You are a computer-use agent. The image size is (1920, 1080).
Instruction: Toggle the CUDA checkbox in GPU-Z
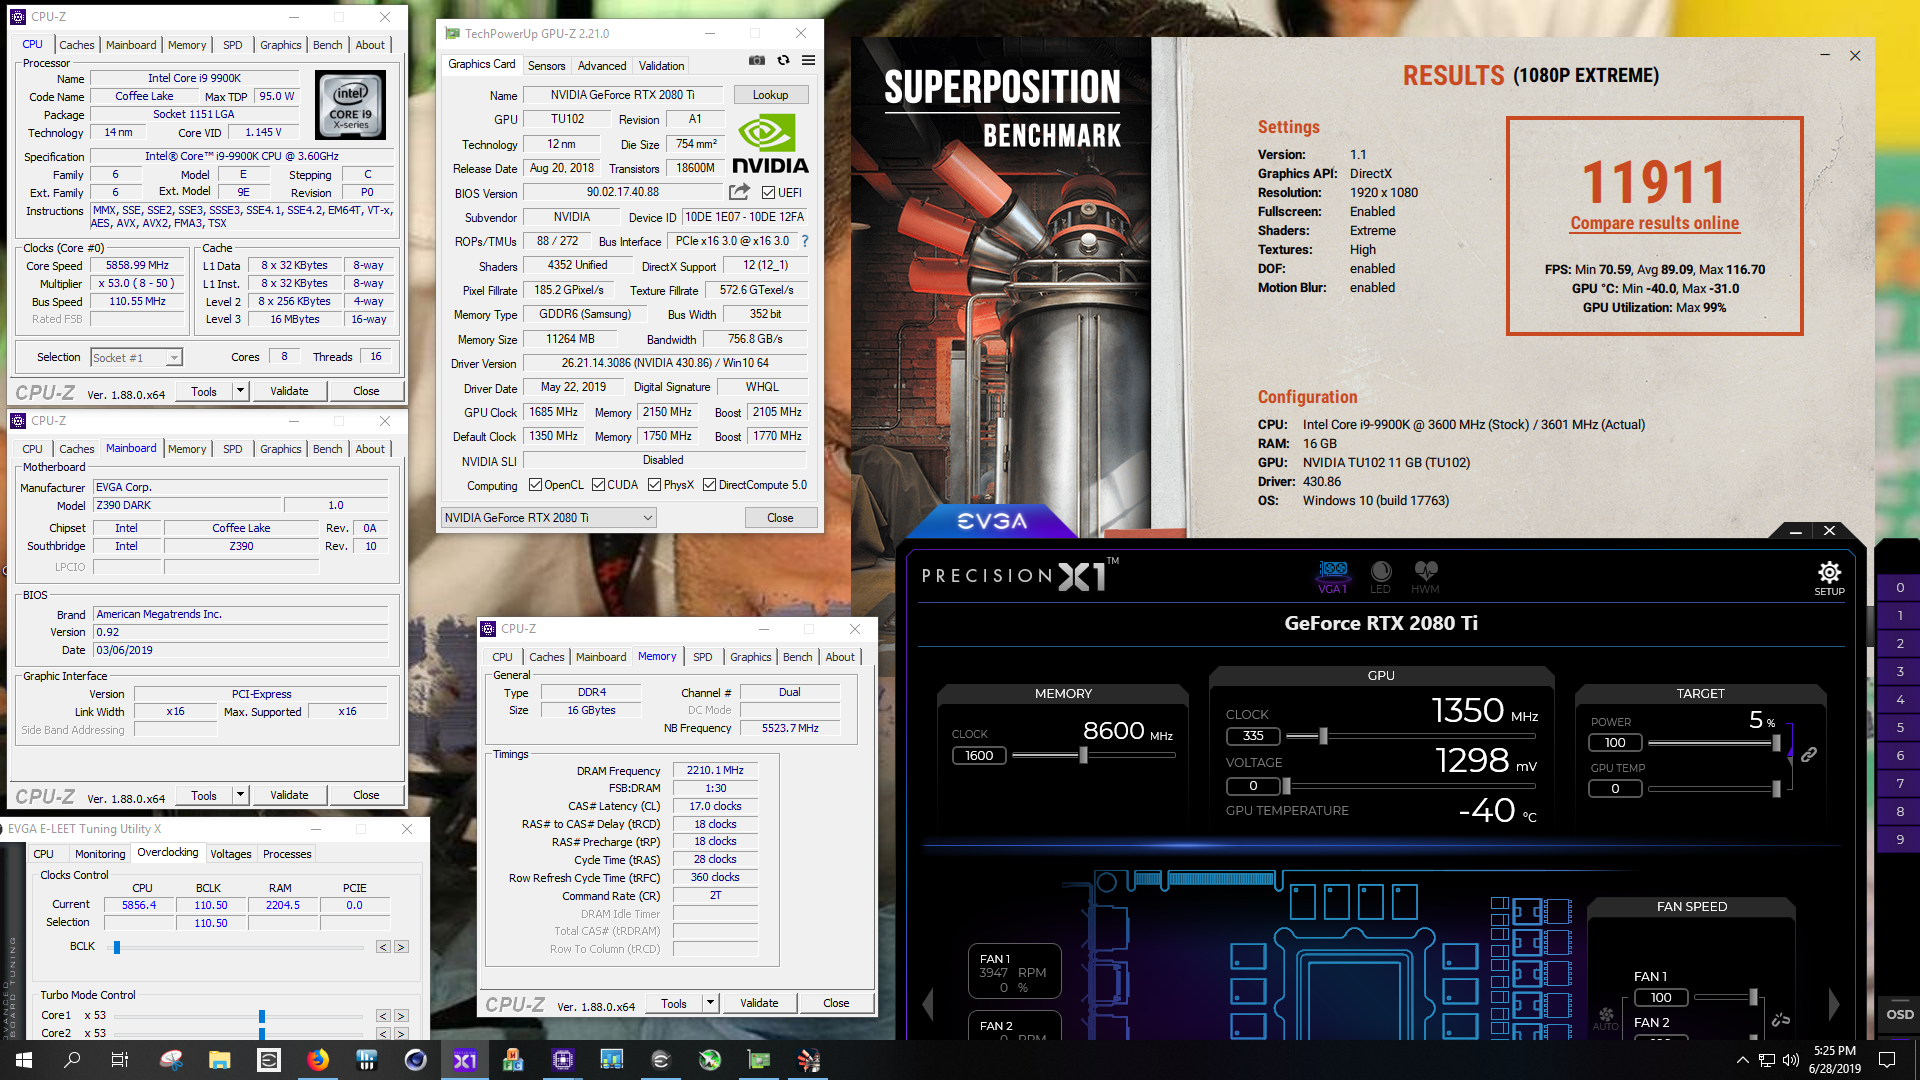pyautogui.click(x=598, y=485)
